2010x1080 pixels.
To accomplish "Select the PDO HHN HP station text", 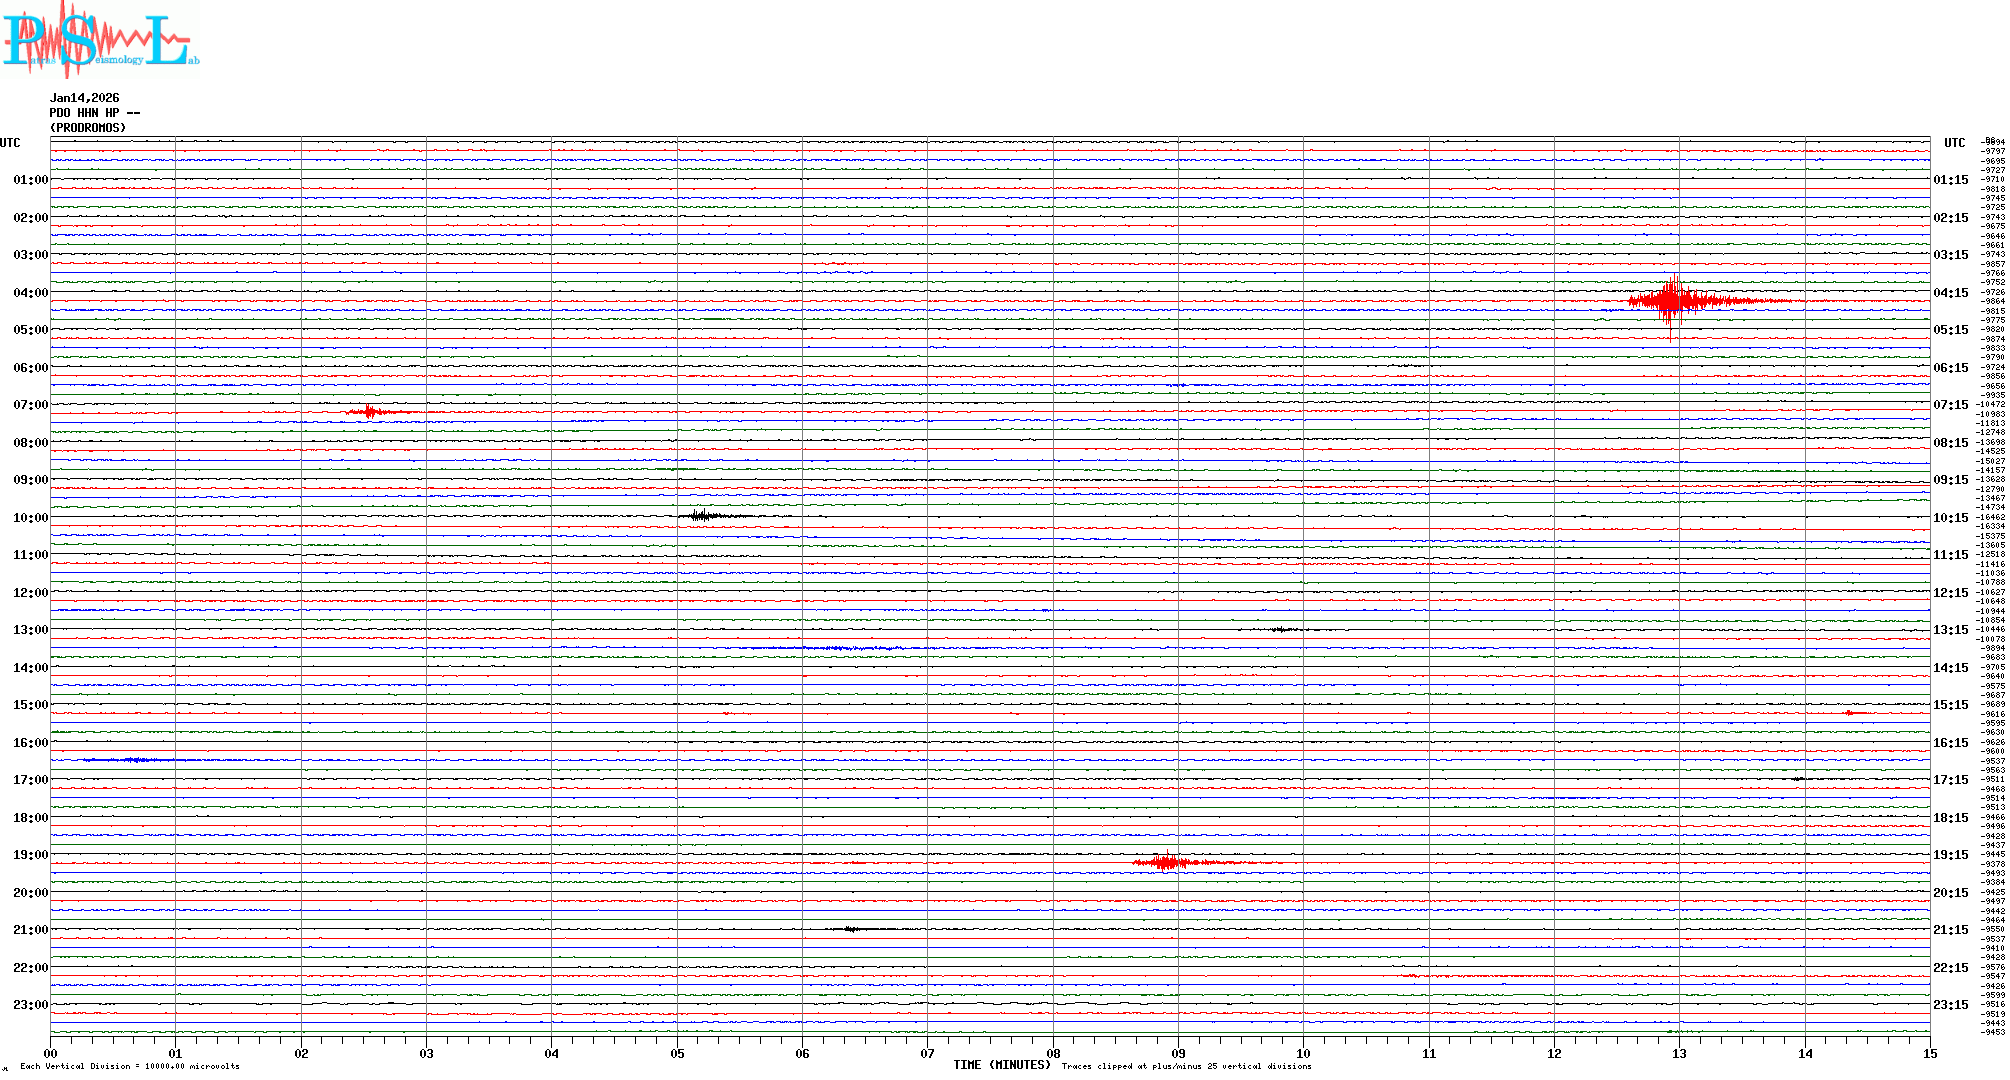I will 94,113.
